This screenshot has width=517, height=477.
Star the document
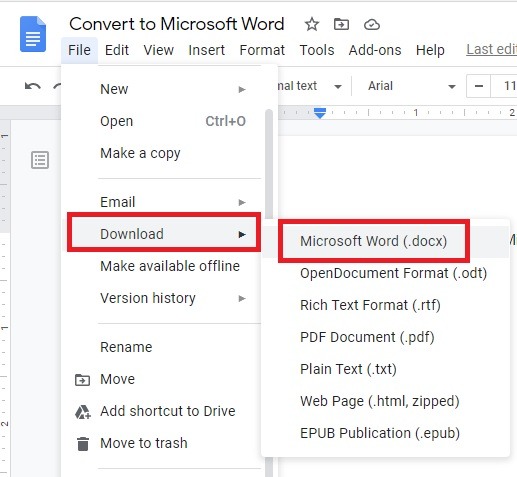tap(312, 24)
